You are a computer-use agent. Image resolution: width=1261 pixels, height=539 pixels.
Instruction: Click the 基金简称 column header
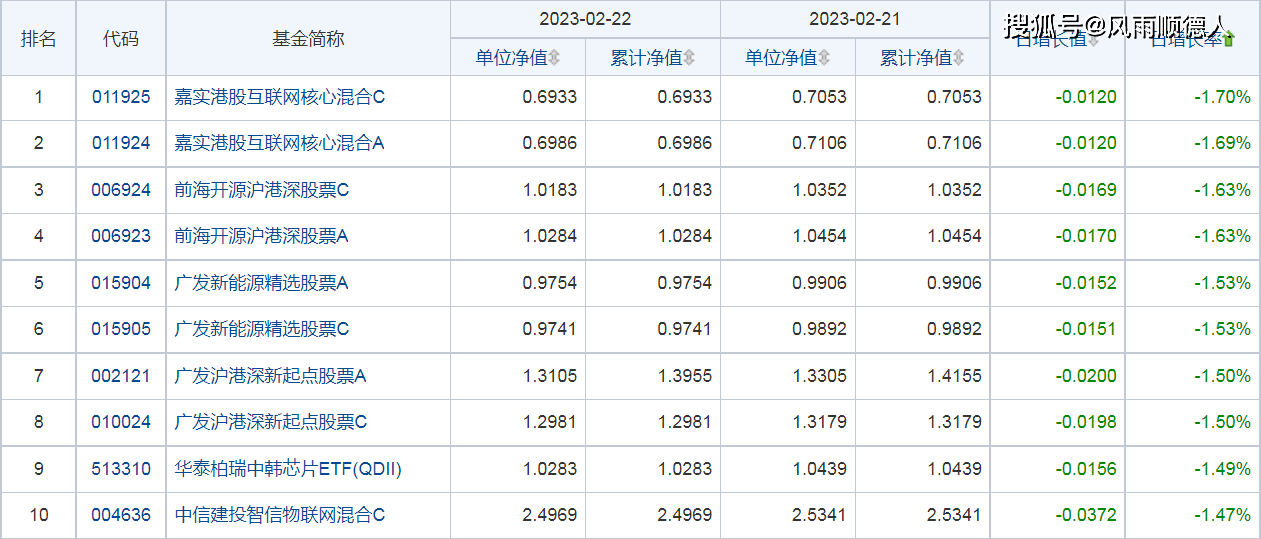pyautogui.click(x=308, y=38)
